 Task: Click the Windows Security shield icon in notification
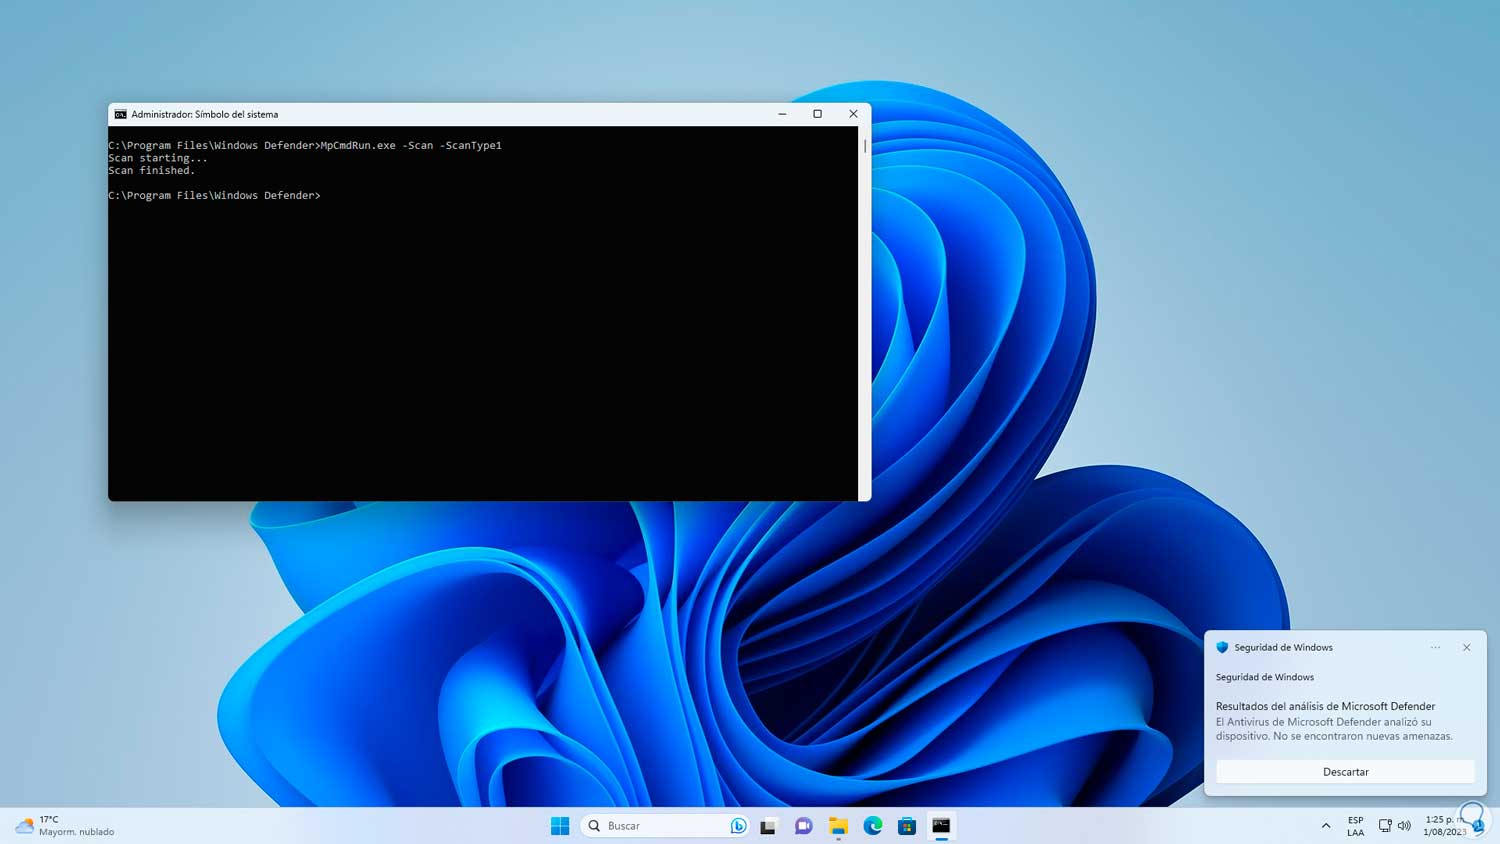coord(1222,648)
